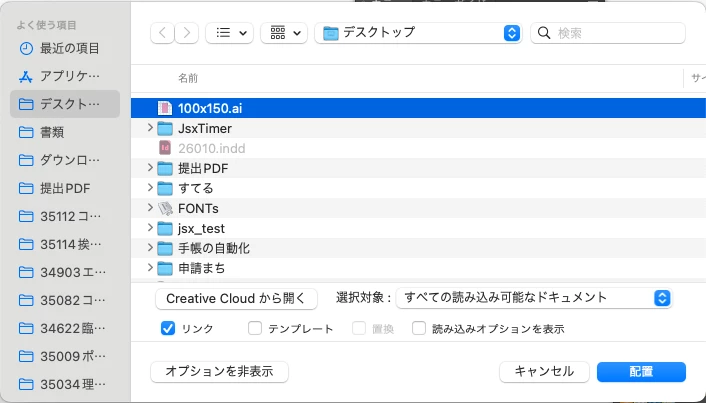
Task: Go forward with the right chevron button
Action: click(186, 33)
